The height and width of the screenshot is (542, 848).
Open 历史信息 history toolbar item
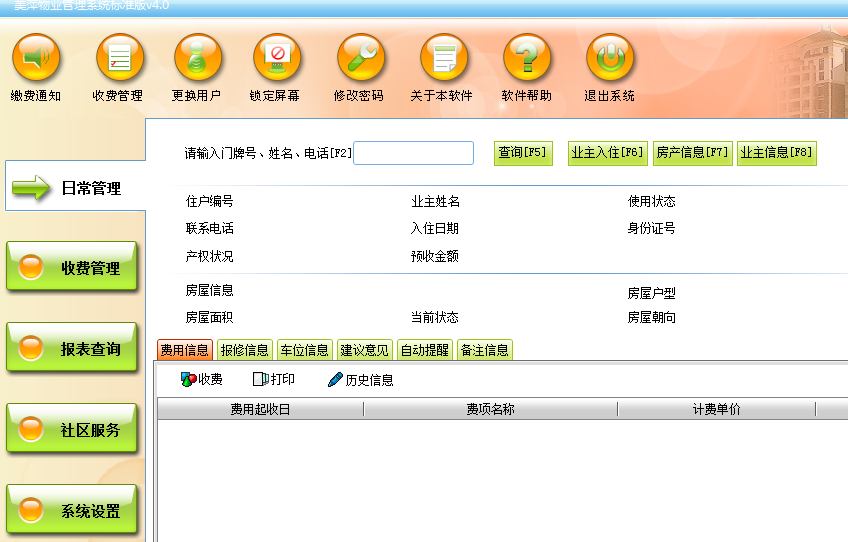(360, 380)
